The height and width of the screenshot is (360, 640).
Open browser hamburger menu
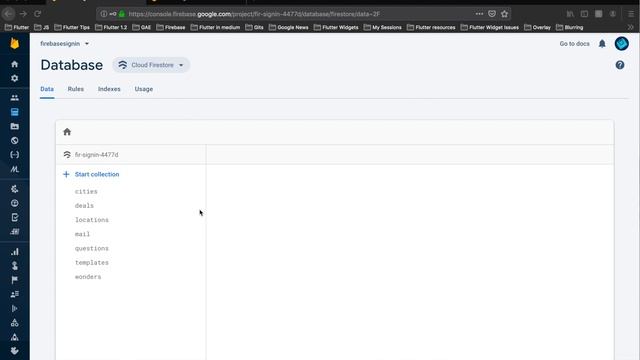tap(631, 14)
